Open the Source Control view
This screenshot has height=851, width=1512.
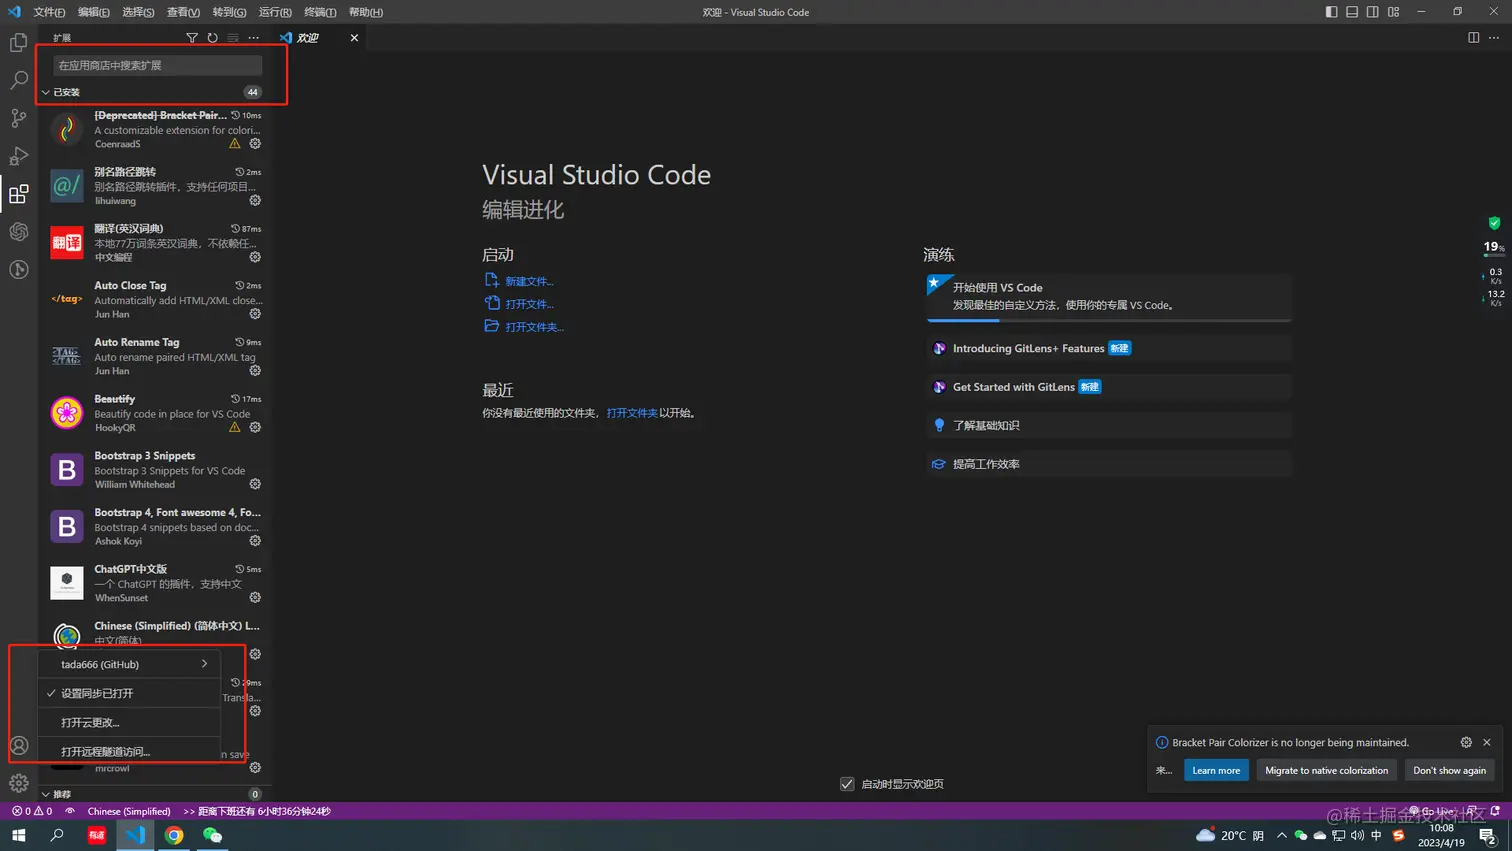pyautogui.click(x=19, y=118)
